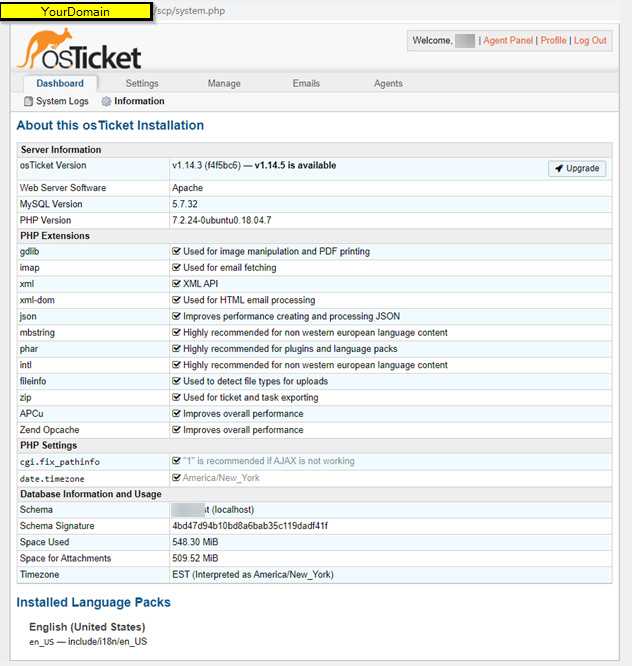632x666 pixels.
Task: Open the System Logs submenu link
Action: click(x=62, y=102)
